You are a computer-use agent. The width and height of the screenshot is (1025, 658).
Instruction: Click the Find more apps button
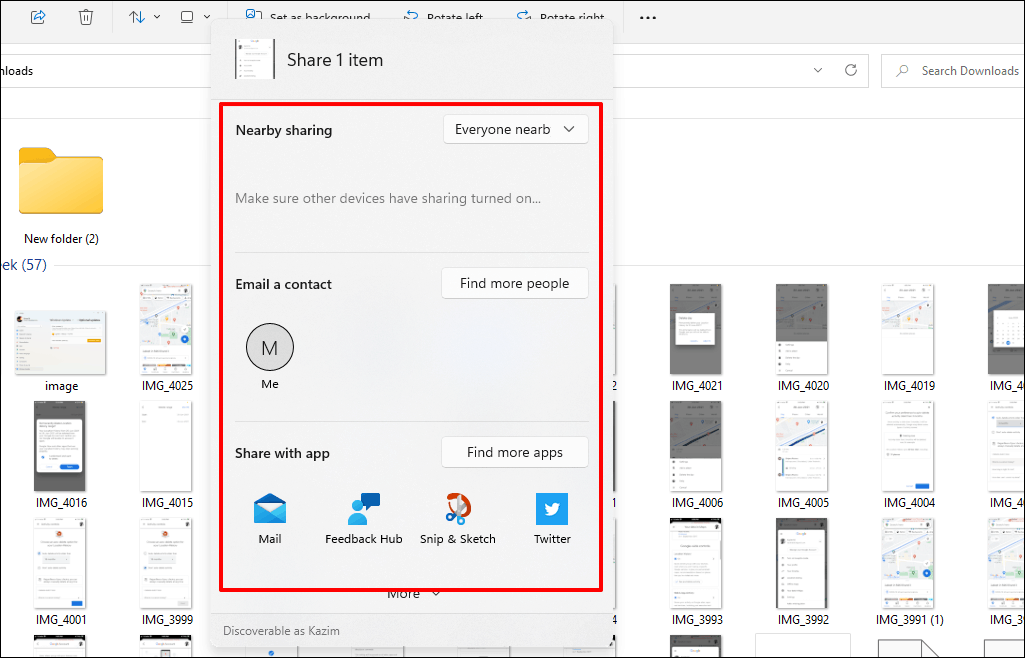(514, 452)
